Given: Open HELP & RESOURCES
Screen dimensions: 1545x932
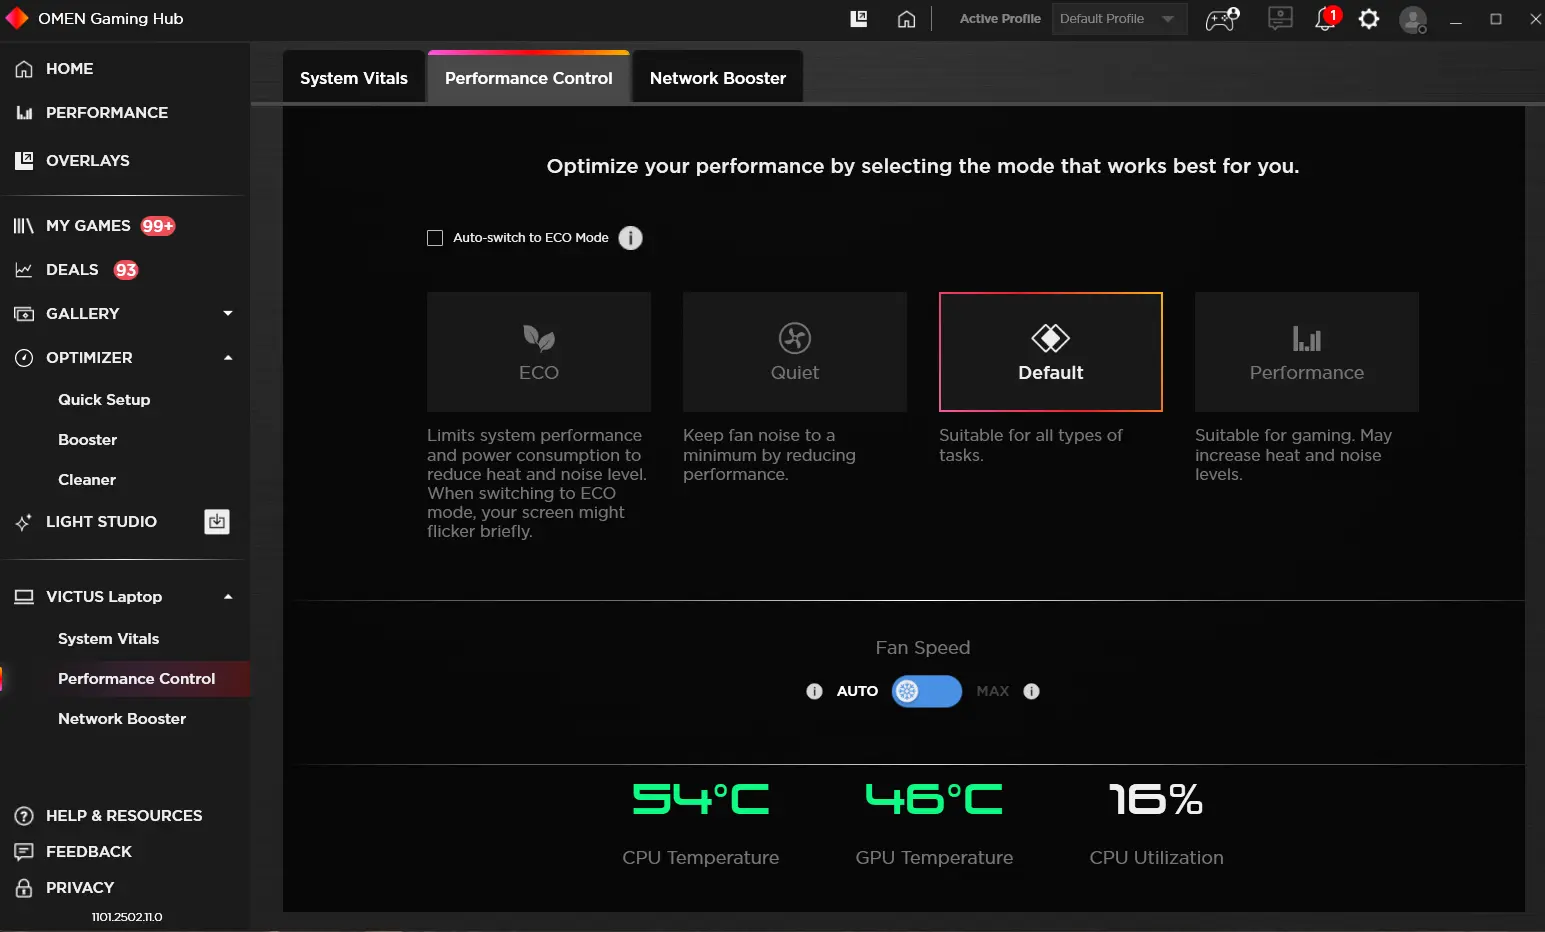Looking at the screenshot, I should pyautogui.click(x=125, y=816).
